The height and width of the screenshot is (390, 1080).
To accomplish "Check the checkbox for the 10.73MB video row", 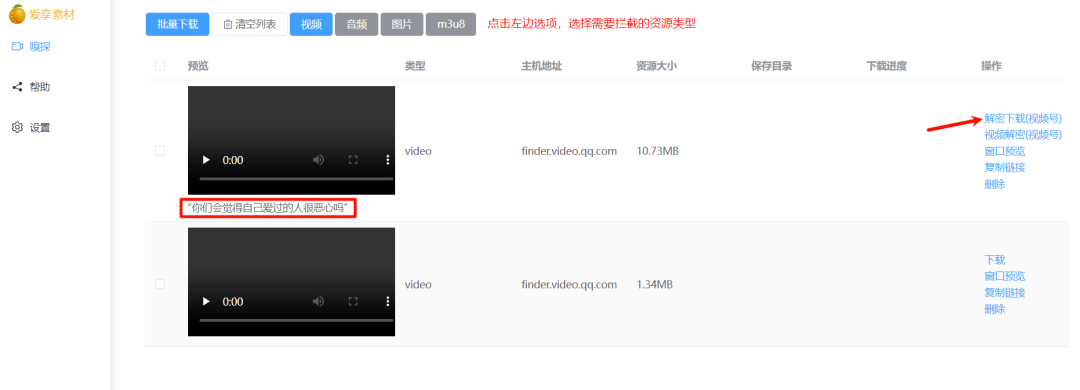I will (x=160, y=150).
